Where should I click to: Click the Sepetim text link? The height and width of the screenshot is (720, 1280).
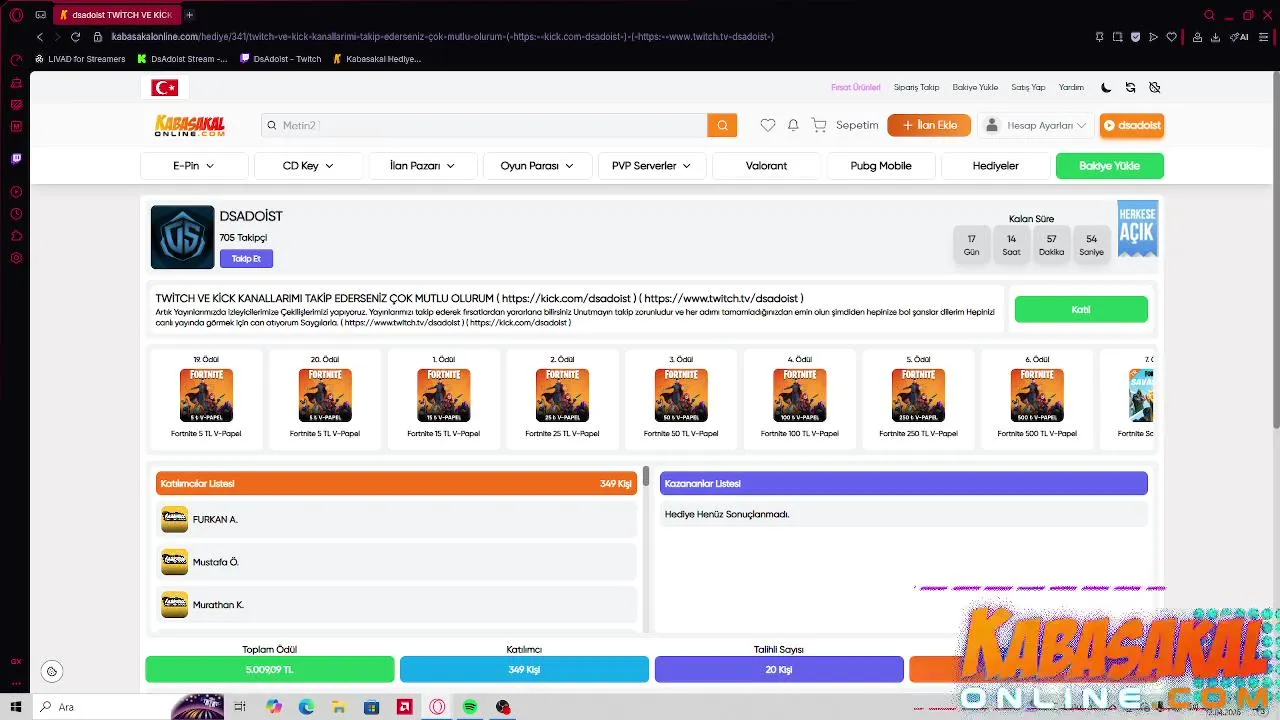tap(857, 125)
